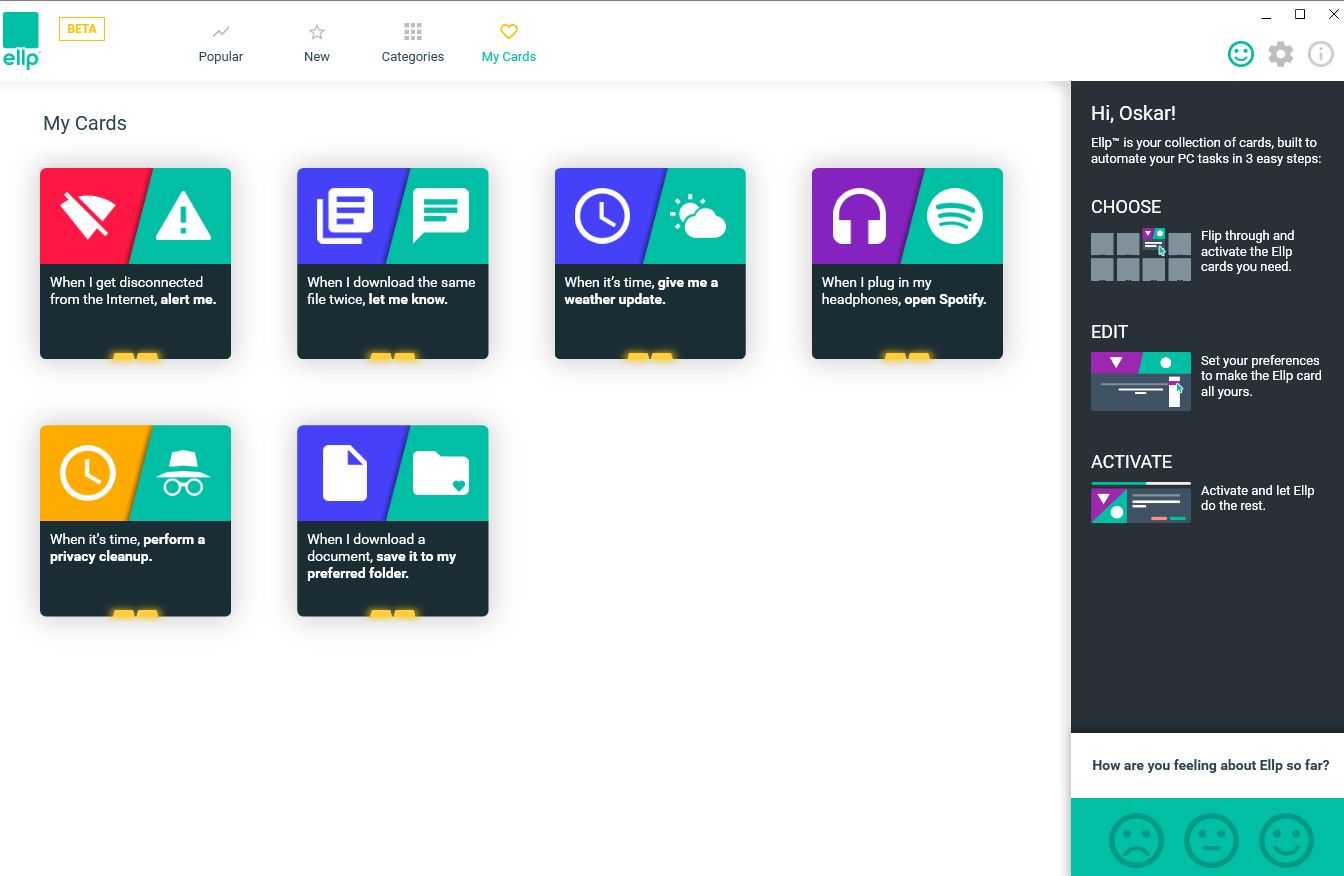Toggle the yellow active indicator on Internet alert card
The width and height of the screenshot is (1344, 876).
tap(135, 355)
